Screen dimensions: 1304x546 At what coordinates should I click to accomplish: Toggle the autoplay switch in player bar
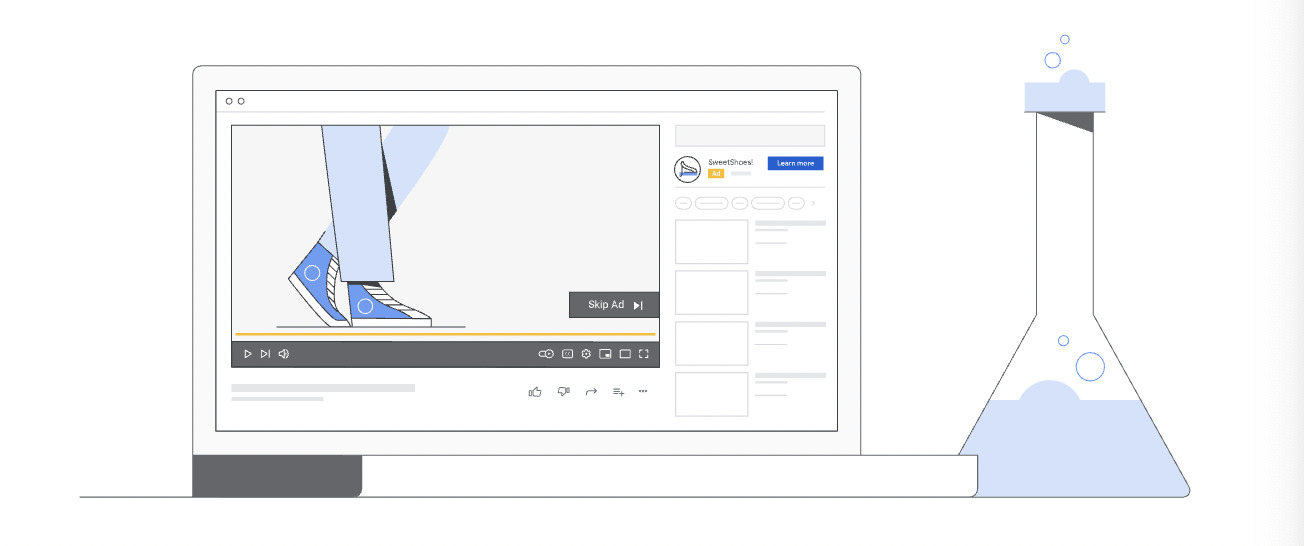click(x=546, y=354)
